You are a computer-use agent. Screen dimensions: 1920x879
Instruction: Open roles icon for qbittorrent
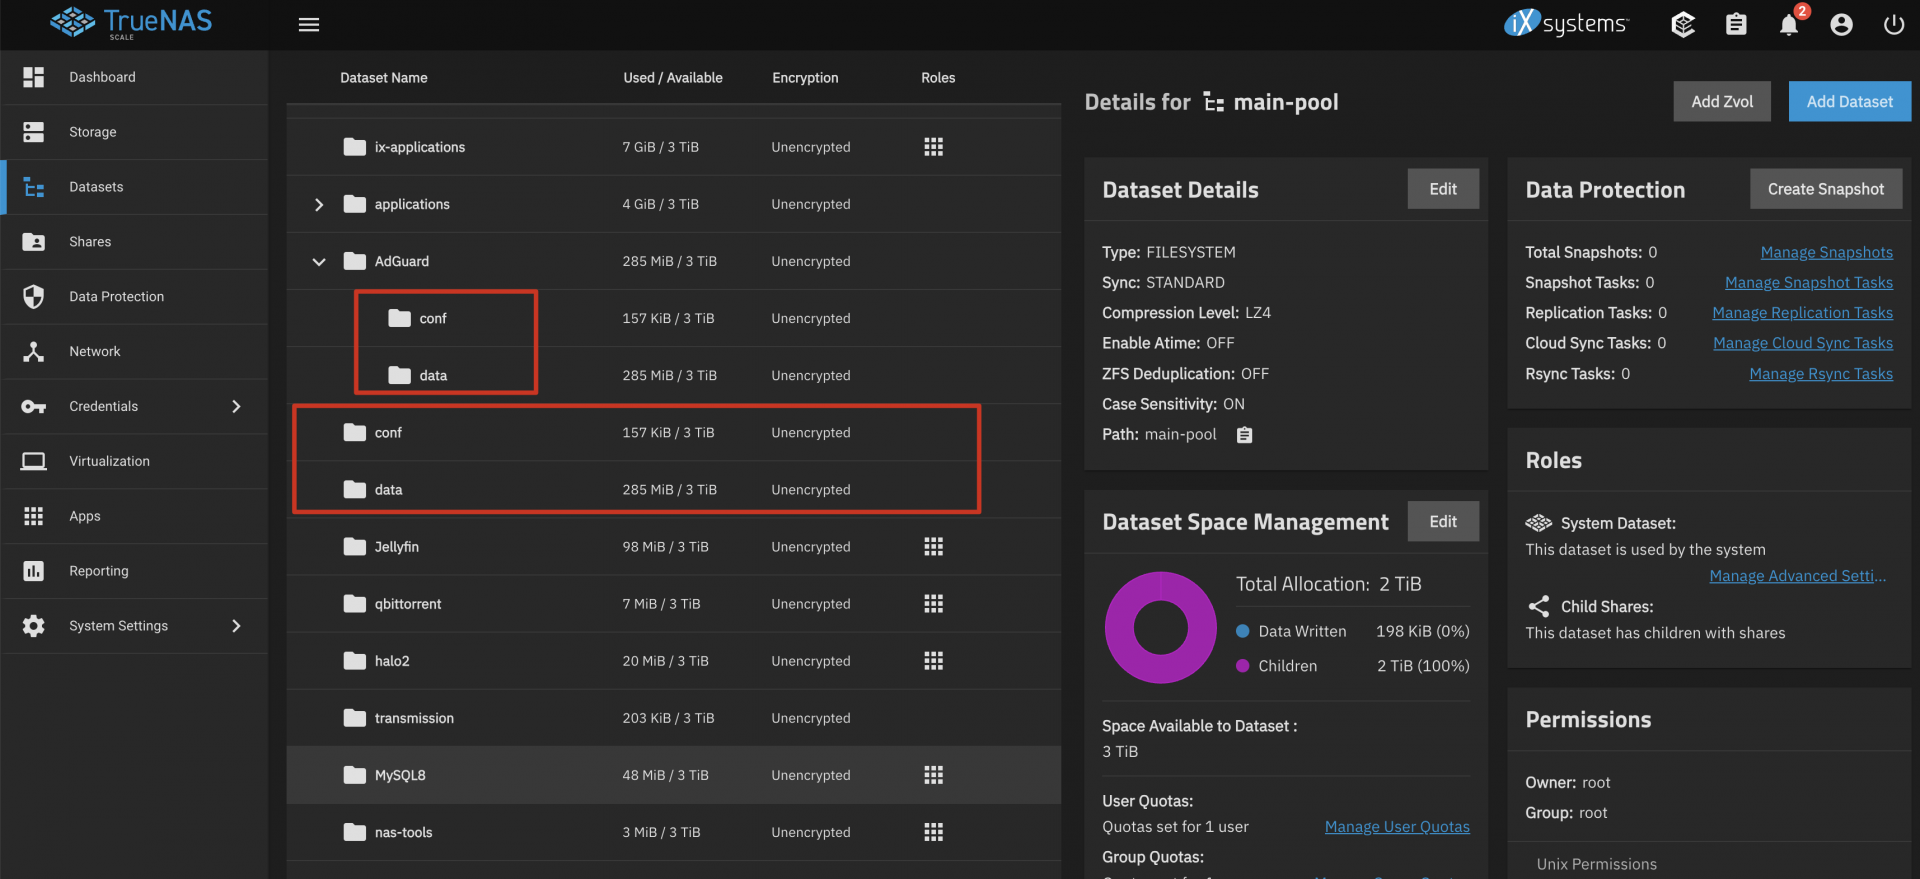933,604
